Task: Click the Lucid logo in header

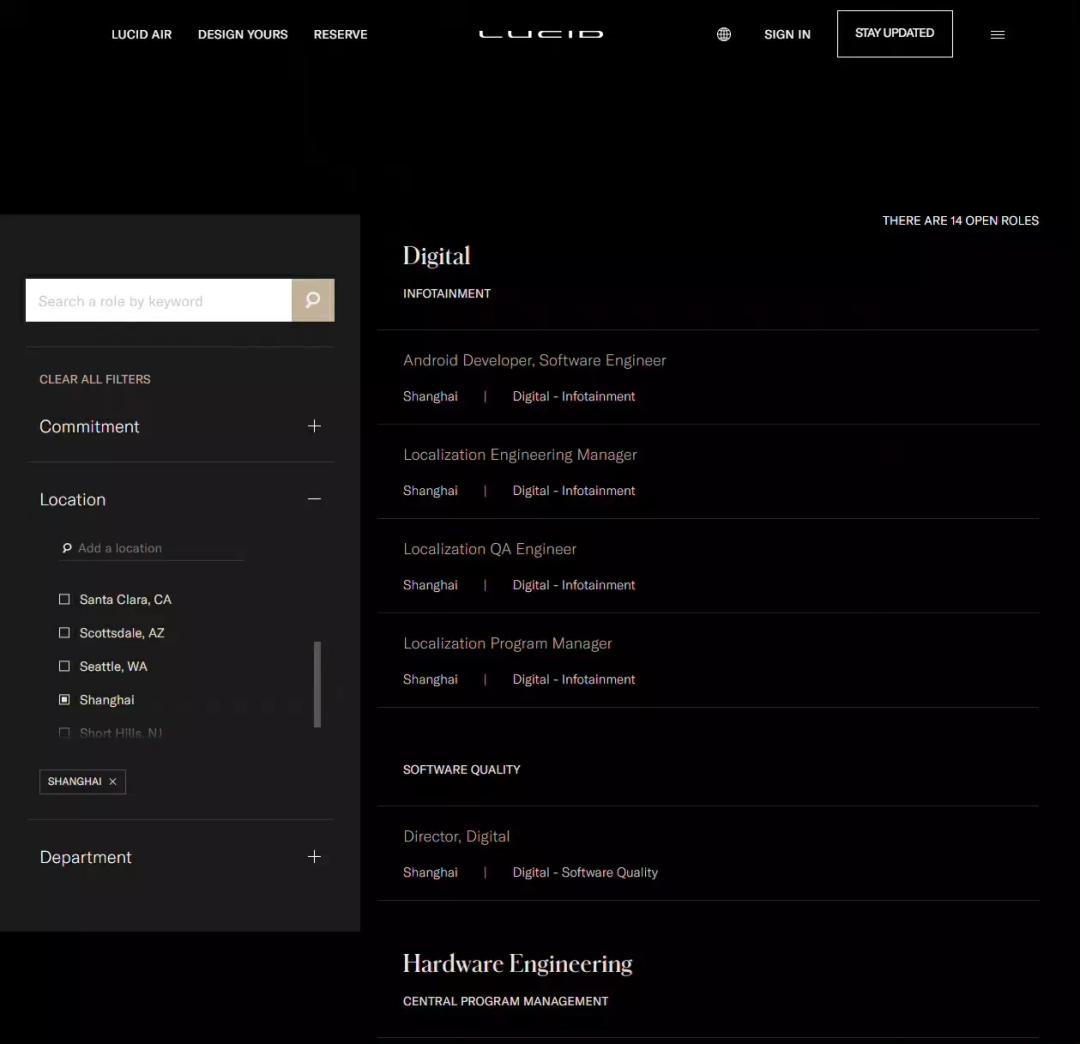Action: point(540,34)
